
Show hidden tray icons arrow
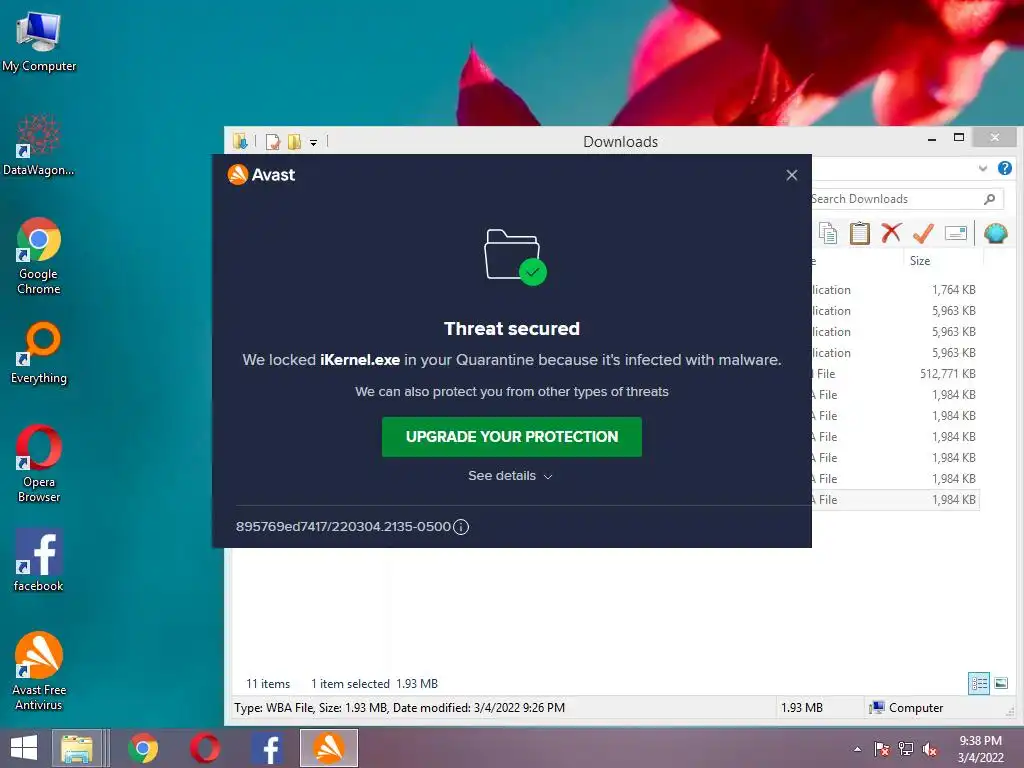(857, 749)
